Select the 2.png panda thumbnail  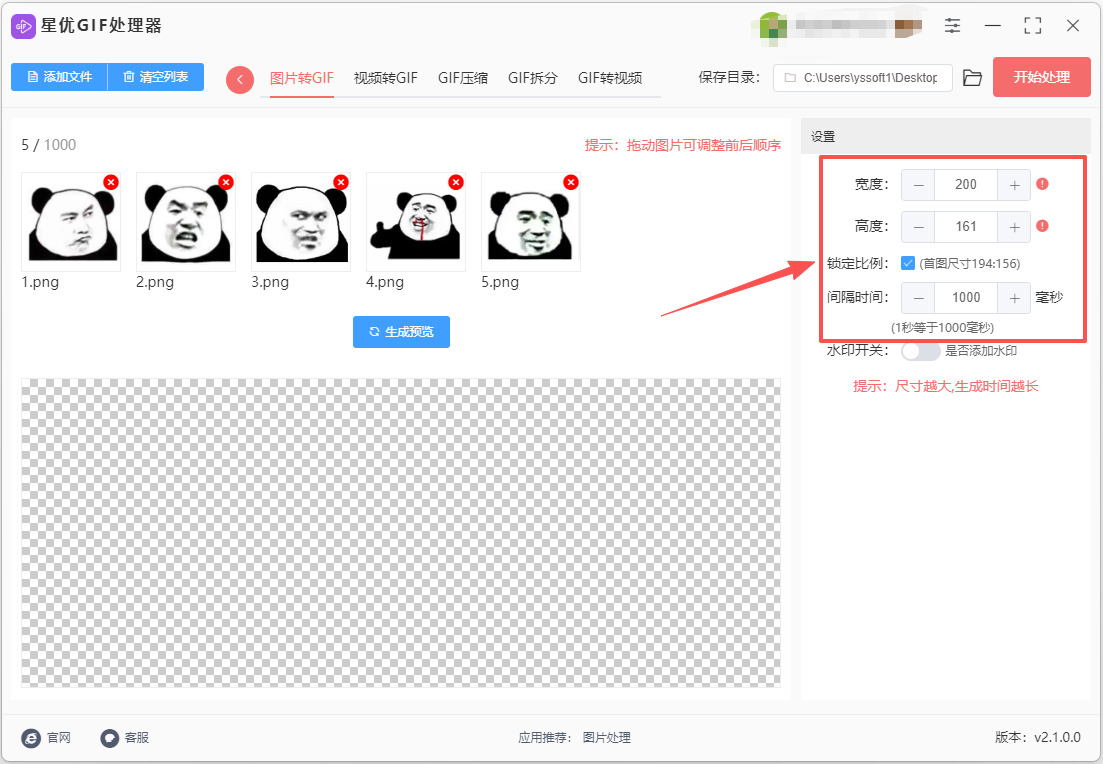pos(186,222)
